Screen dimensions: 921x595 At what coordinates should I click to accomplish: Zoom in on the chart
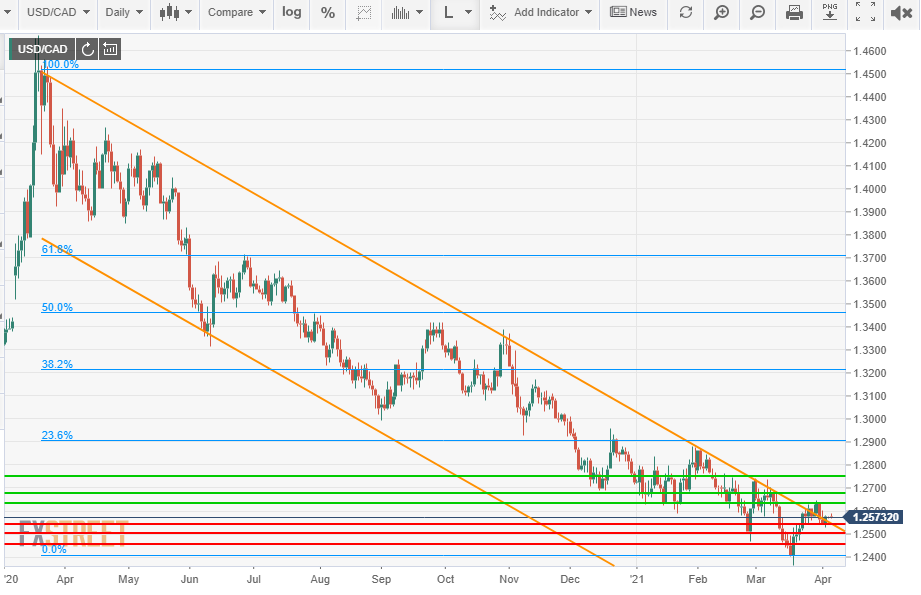[x=721, y=13]
